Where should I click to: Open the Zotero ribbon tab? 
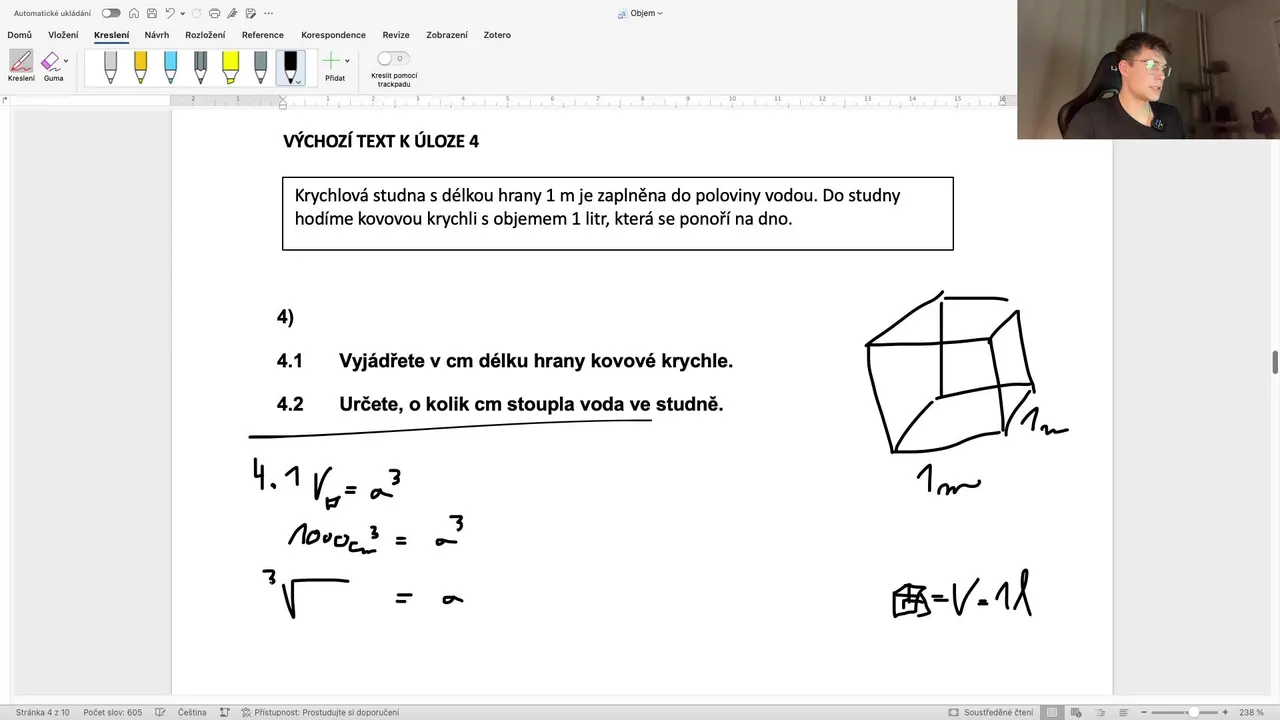[497, 35]
